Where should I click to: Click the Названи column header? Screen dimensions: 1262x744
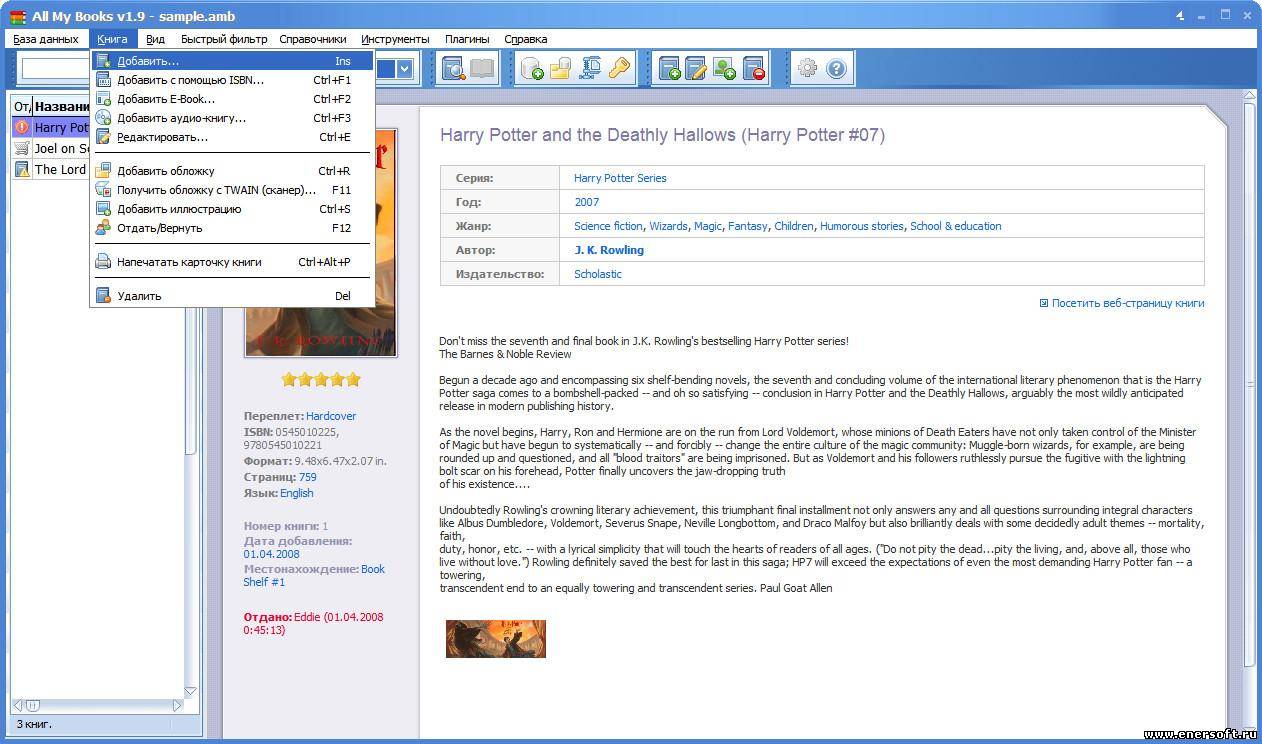(62, 106)
